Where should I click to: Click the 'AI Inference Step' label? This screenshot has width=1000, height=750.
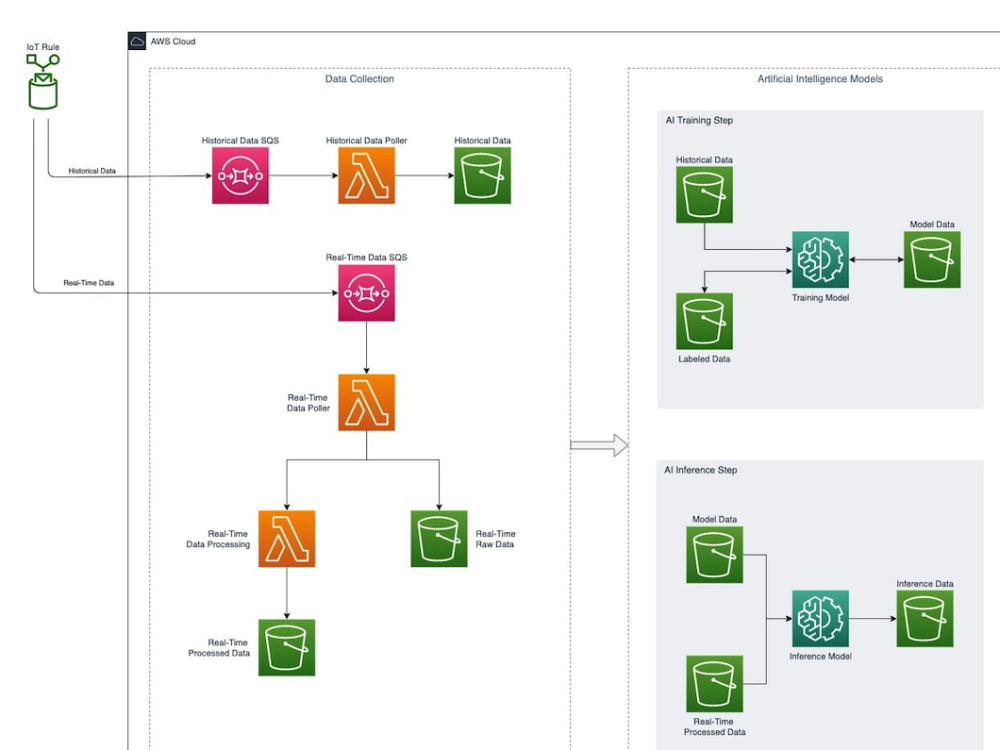700,470
